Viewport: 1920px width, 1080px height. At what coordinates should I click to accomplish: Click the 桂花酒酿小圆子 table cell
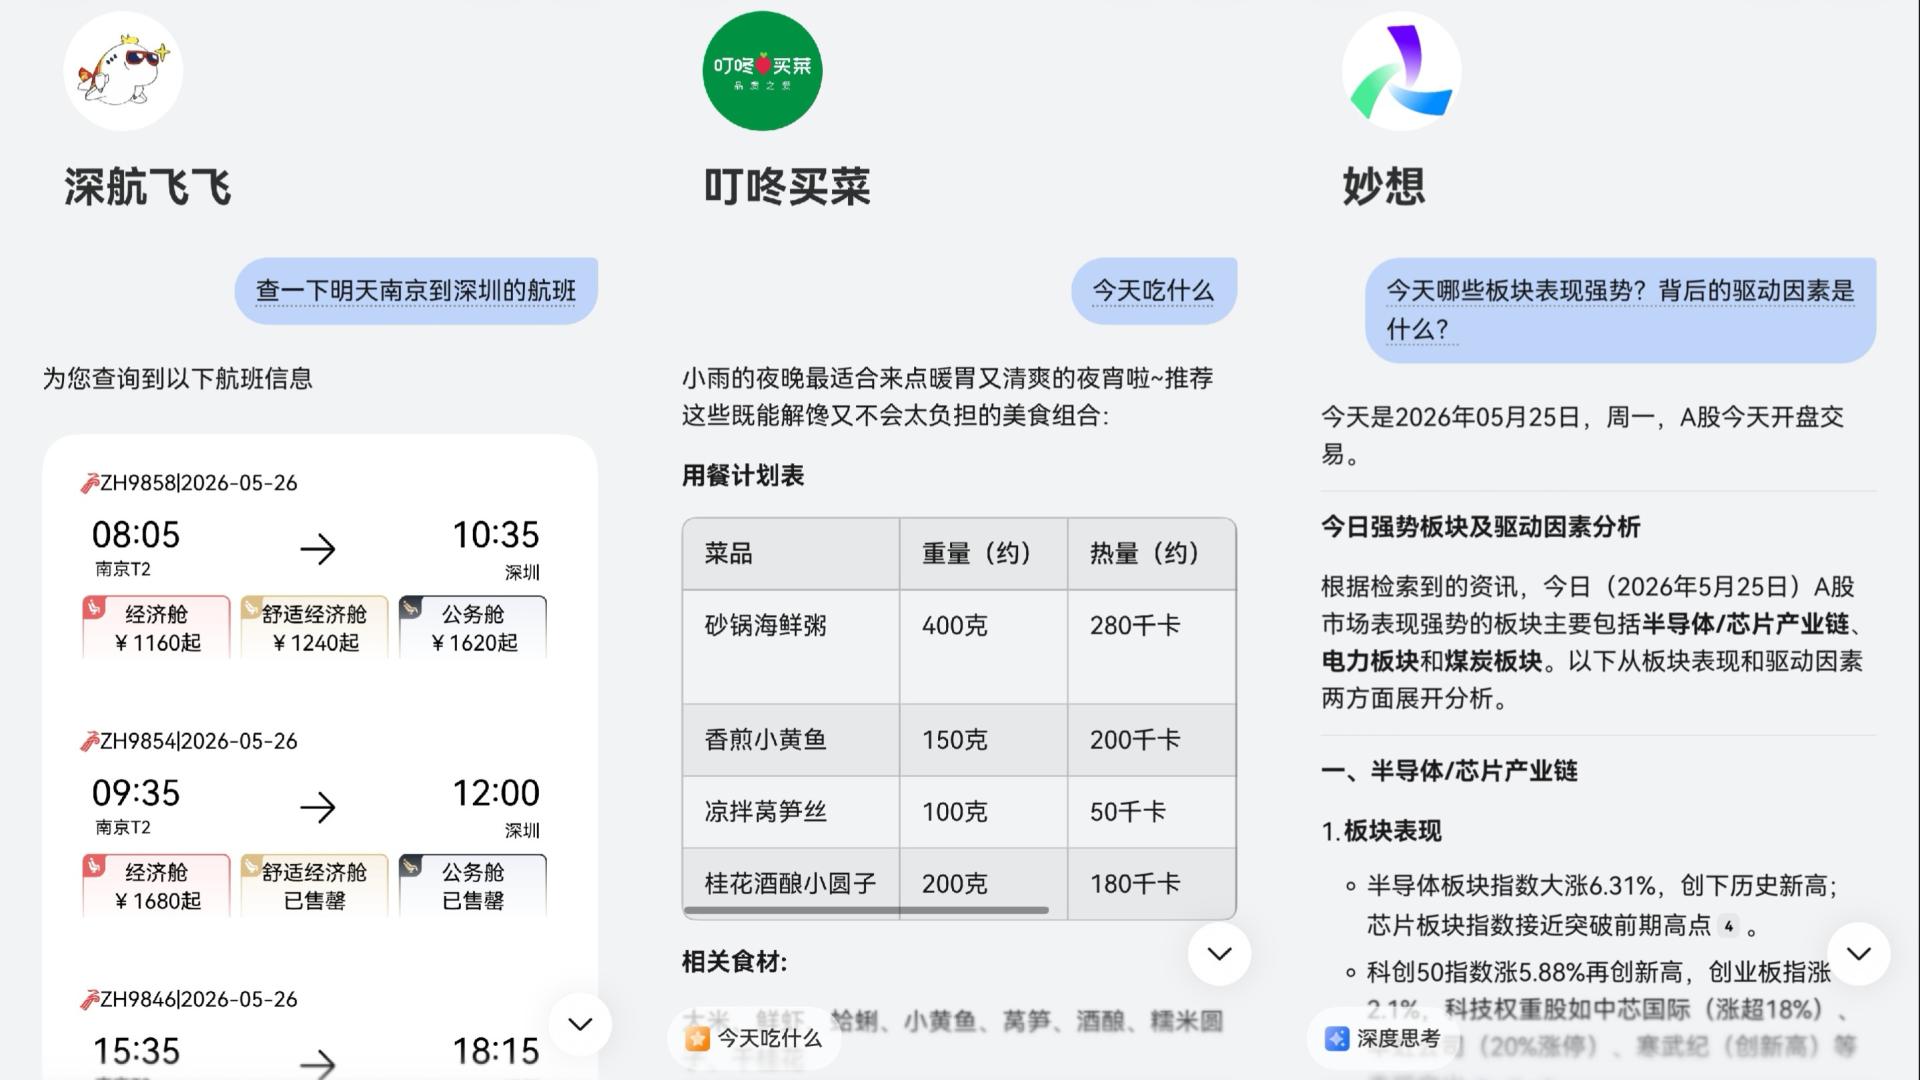(791, 884)
